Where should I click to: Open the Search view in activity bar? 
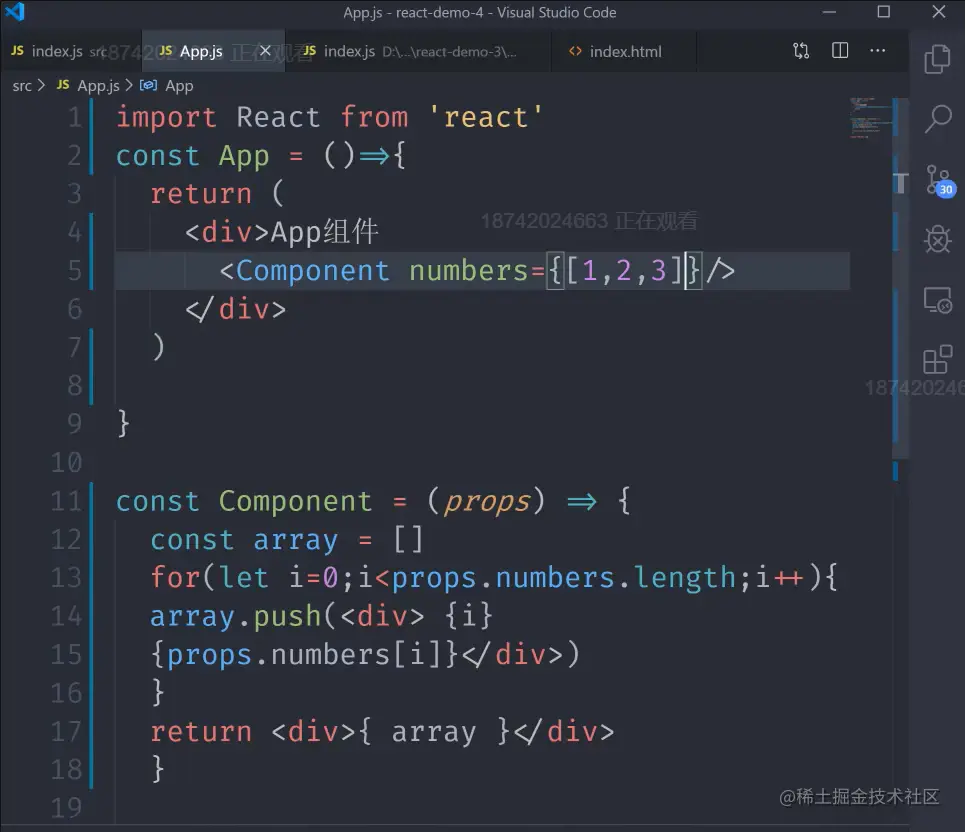click(x=938, y=118)
